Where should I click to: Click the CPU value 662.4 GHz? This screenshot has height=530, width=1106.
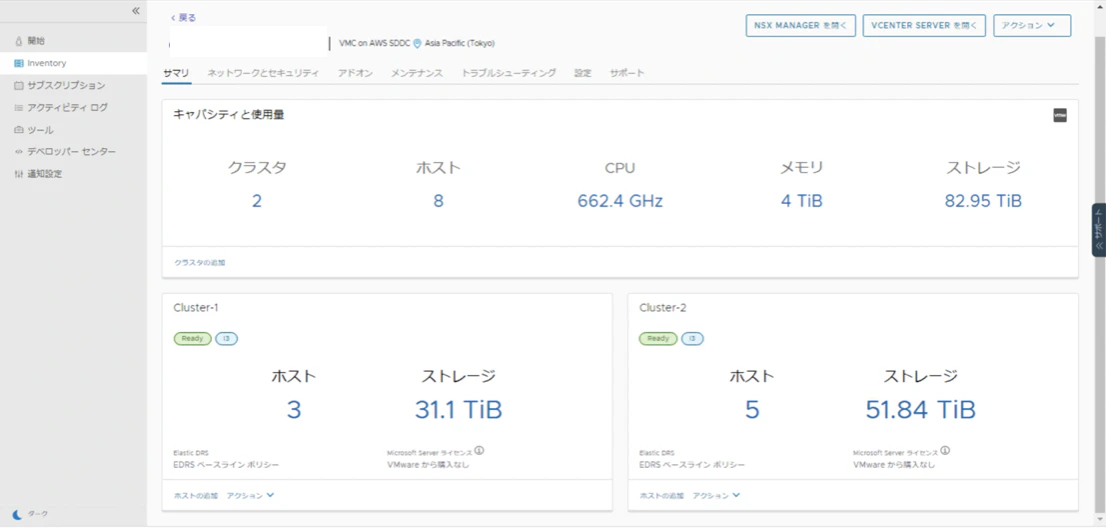pyautogui.click(x=620, y=201)
